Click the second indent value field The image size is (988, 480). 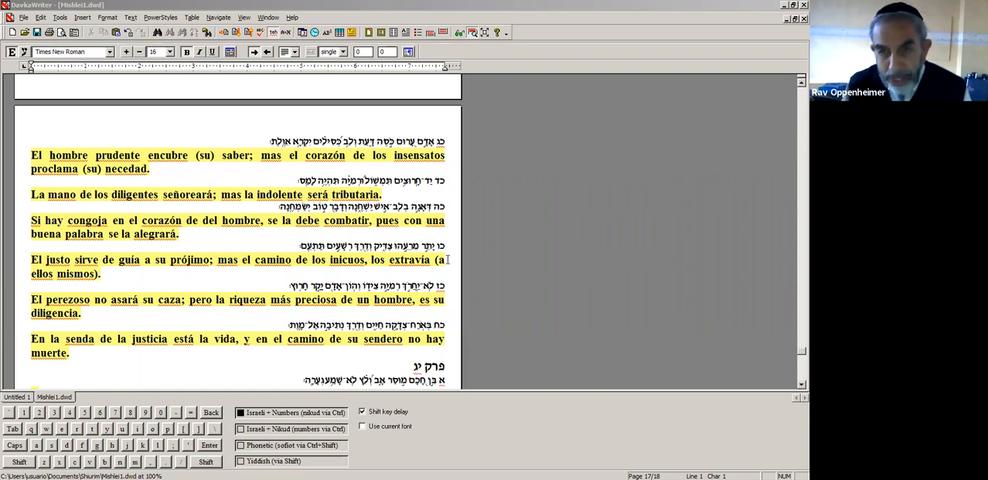coord(387,52)
